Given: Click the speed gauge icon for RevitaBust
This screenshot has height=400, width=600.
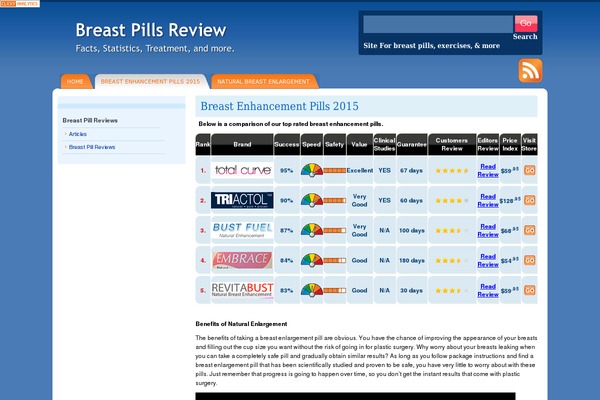Looking at the screenshot, I should 312,290.
